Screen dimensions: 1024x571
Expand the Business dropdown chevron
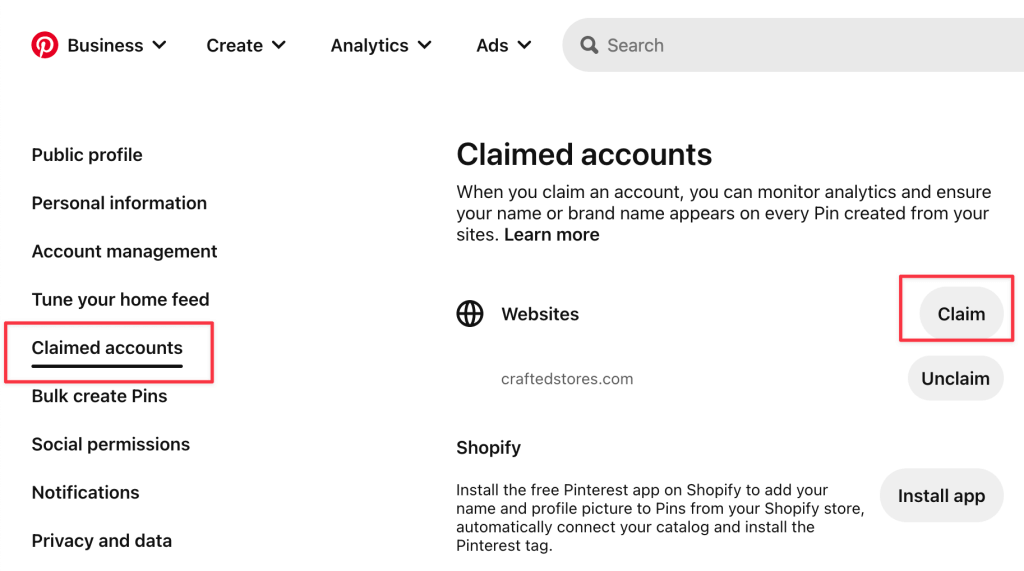160,45
